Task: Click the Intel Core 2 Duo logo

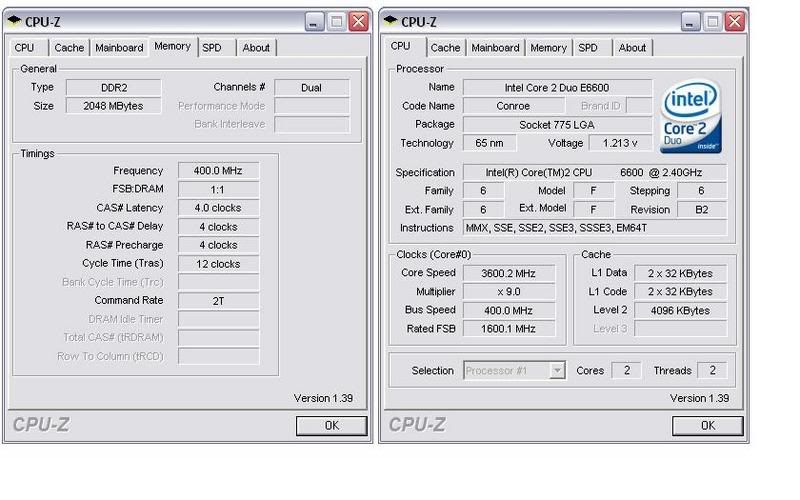Action: point(690,117)
